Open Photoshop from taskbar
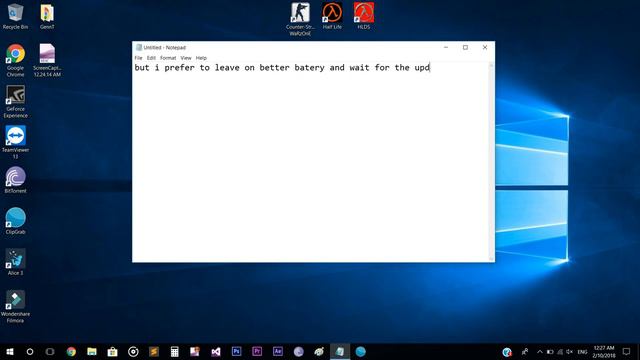This screenshot has height=360, width=640. [x=236, y=351]
